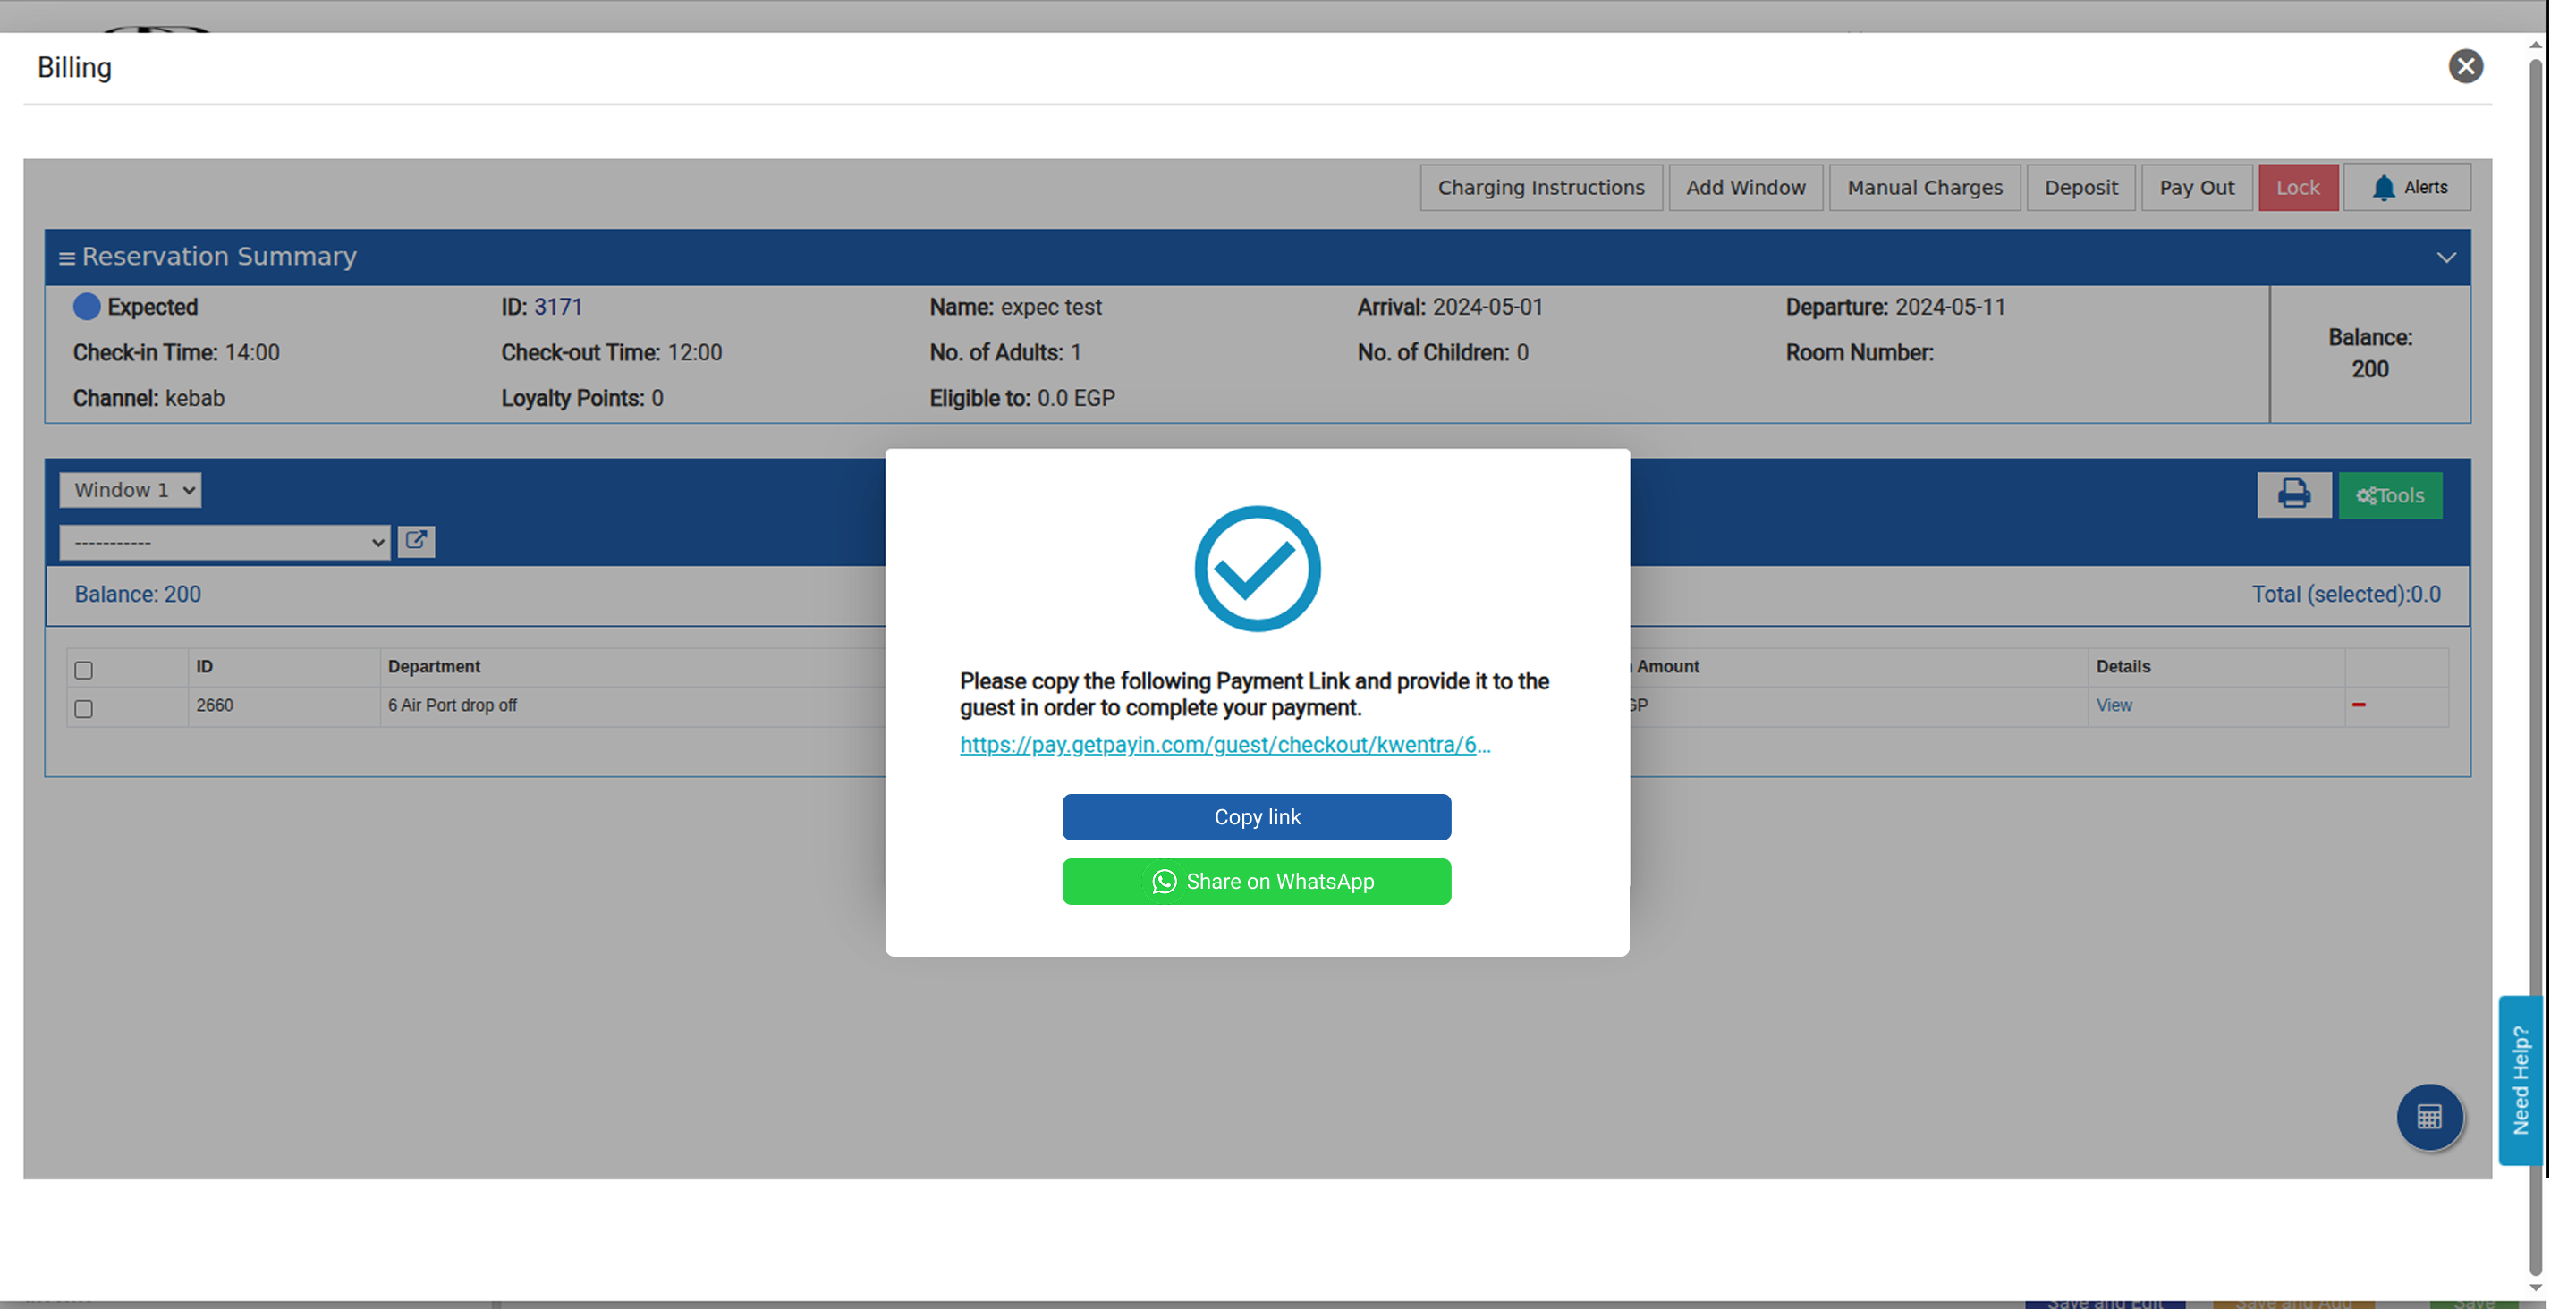Click the blue Expected status dot

[87, 306]
